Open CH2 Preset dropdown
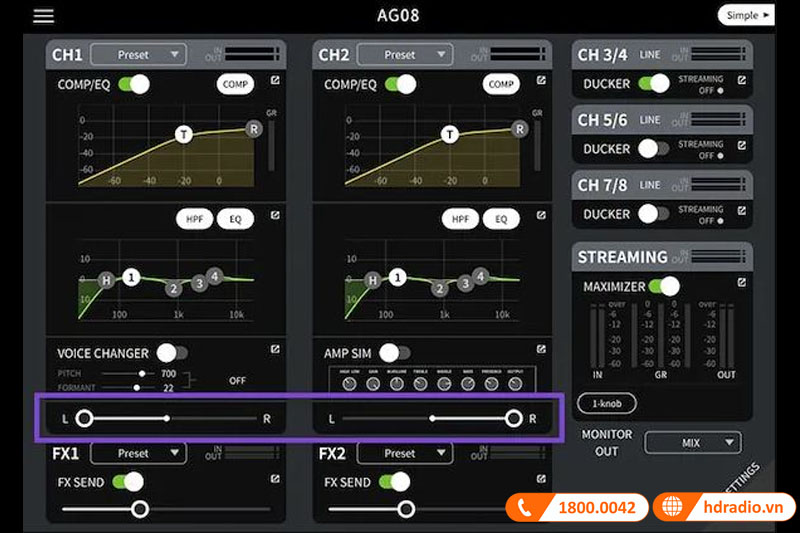The height and width of the screenshot is (533, 800). pyautogui.click(x=405, y=55)
